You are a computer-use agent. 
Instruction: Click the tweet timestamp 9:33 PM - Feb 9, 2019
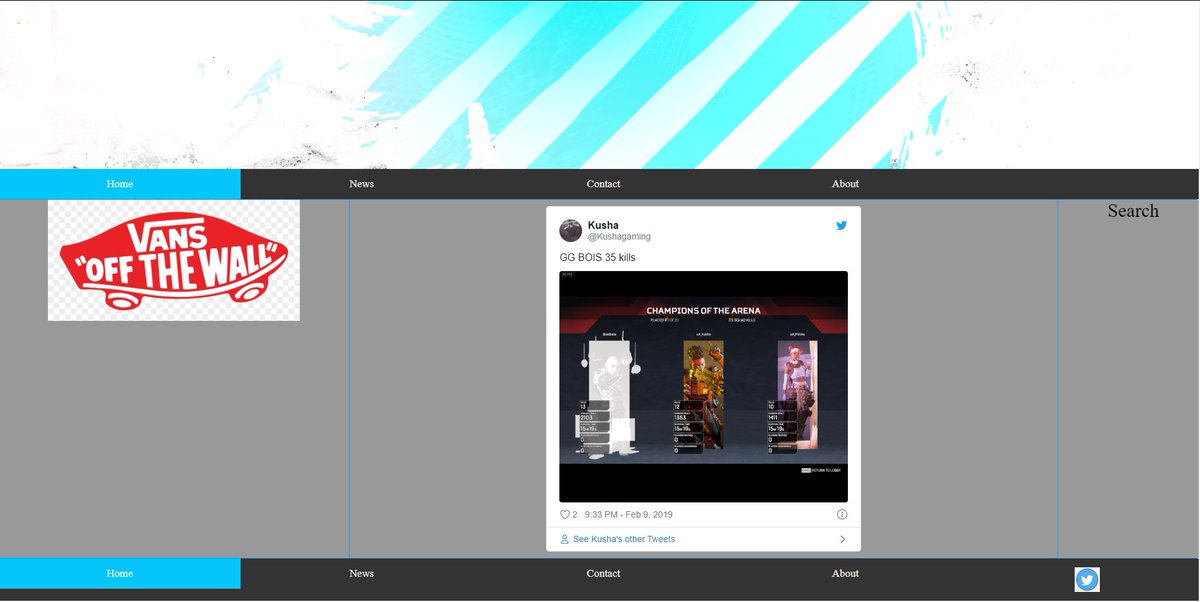628,514
